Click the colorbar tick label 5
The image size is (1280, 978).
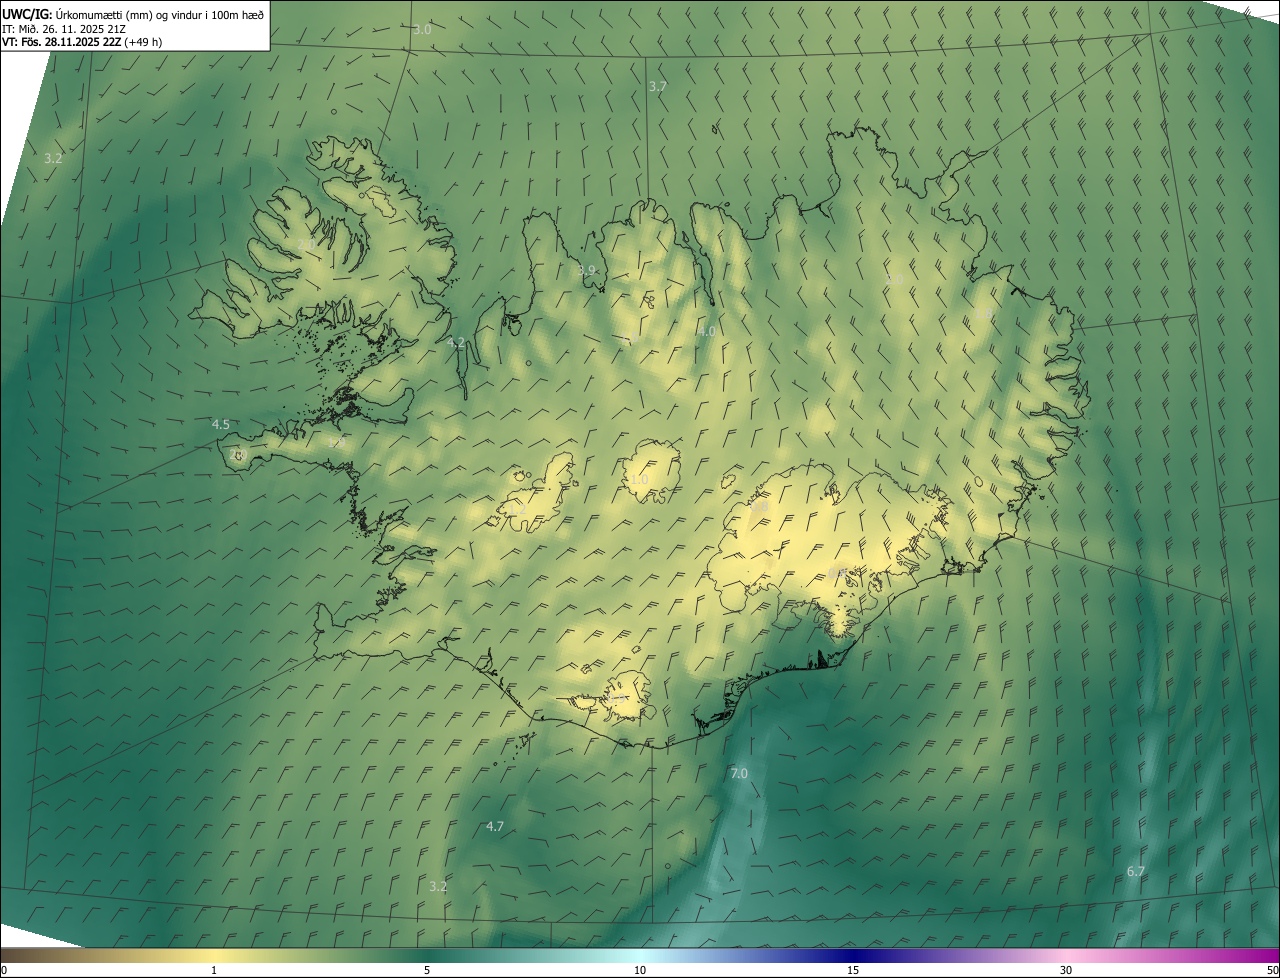(x=427, y=970)
